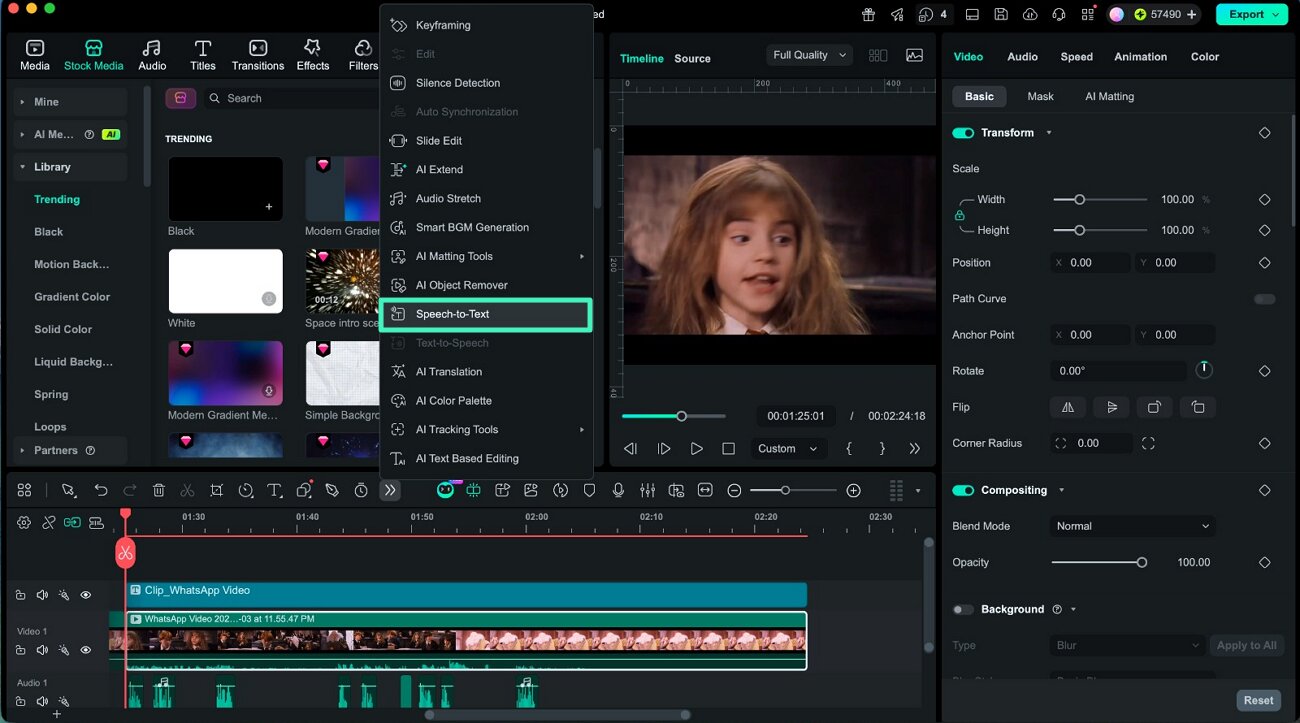Screen dimensions: 1300x723
Task: Open the support headset icon
Action: [x=1059, y=14]
